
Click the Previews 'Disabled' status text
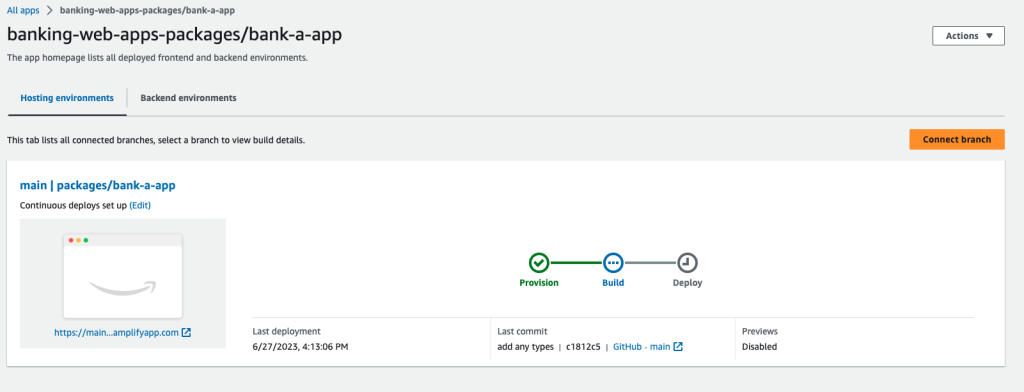760,347
